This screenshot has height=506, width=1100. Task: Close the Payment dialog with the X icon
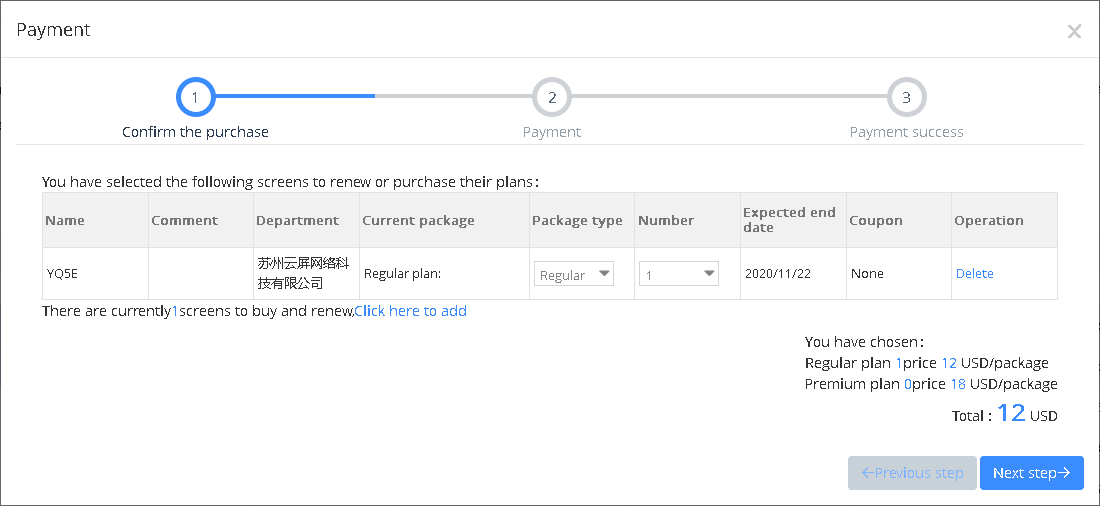pos(1074,31)
